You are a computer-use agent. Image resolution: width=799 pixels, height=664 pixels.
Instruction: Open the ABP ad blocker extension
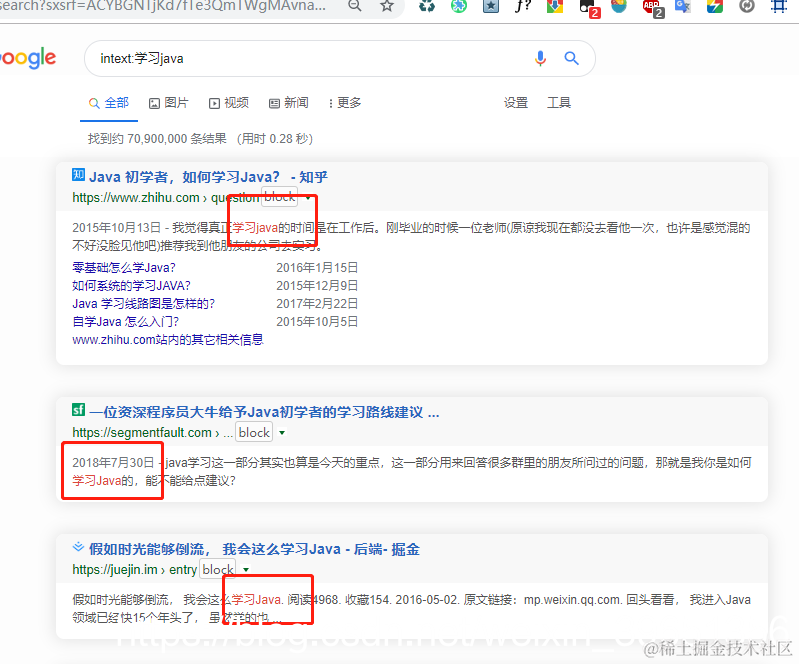point(653,7)
